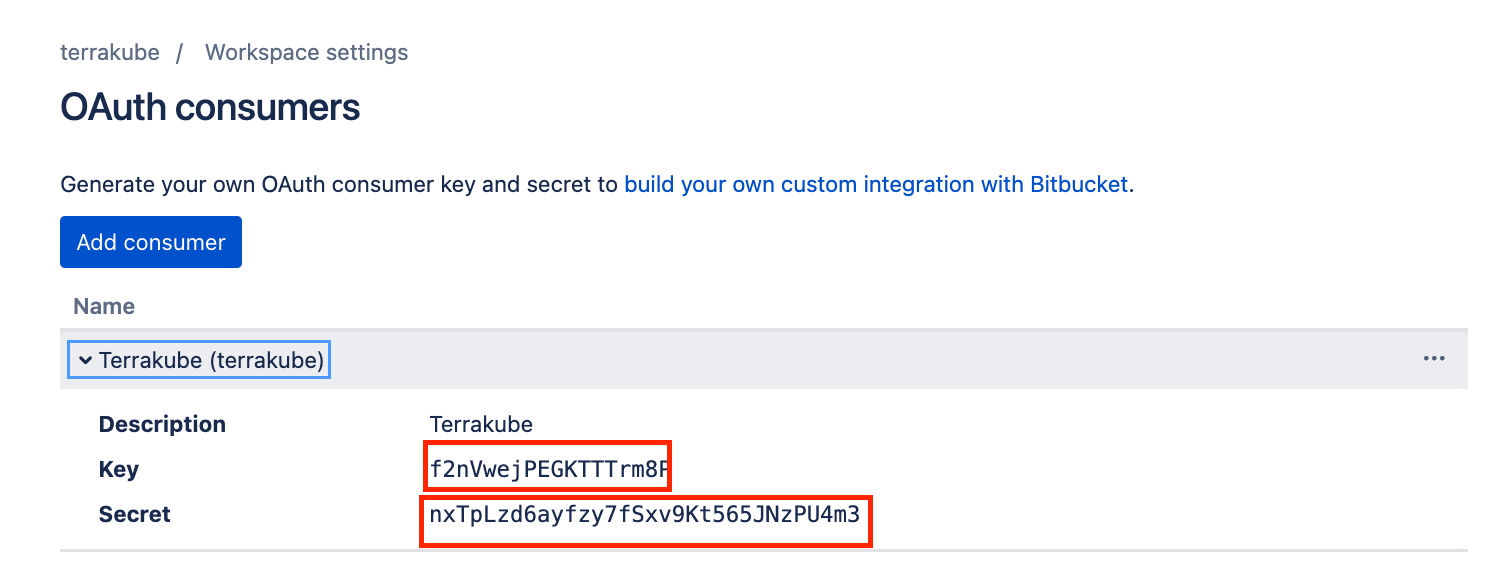Click the "(terrakube)" text in the consumer row
This screenshot has height=562, width=1488.
tap(266, 360)
